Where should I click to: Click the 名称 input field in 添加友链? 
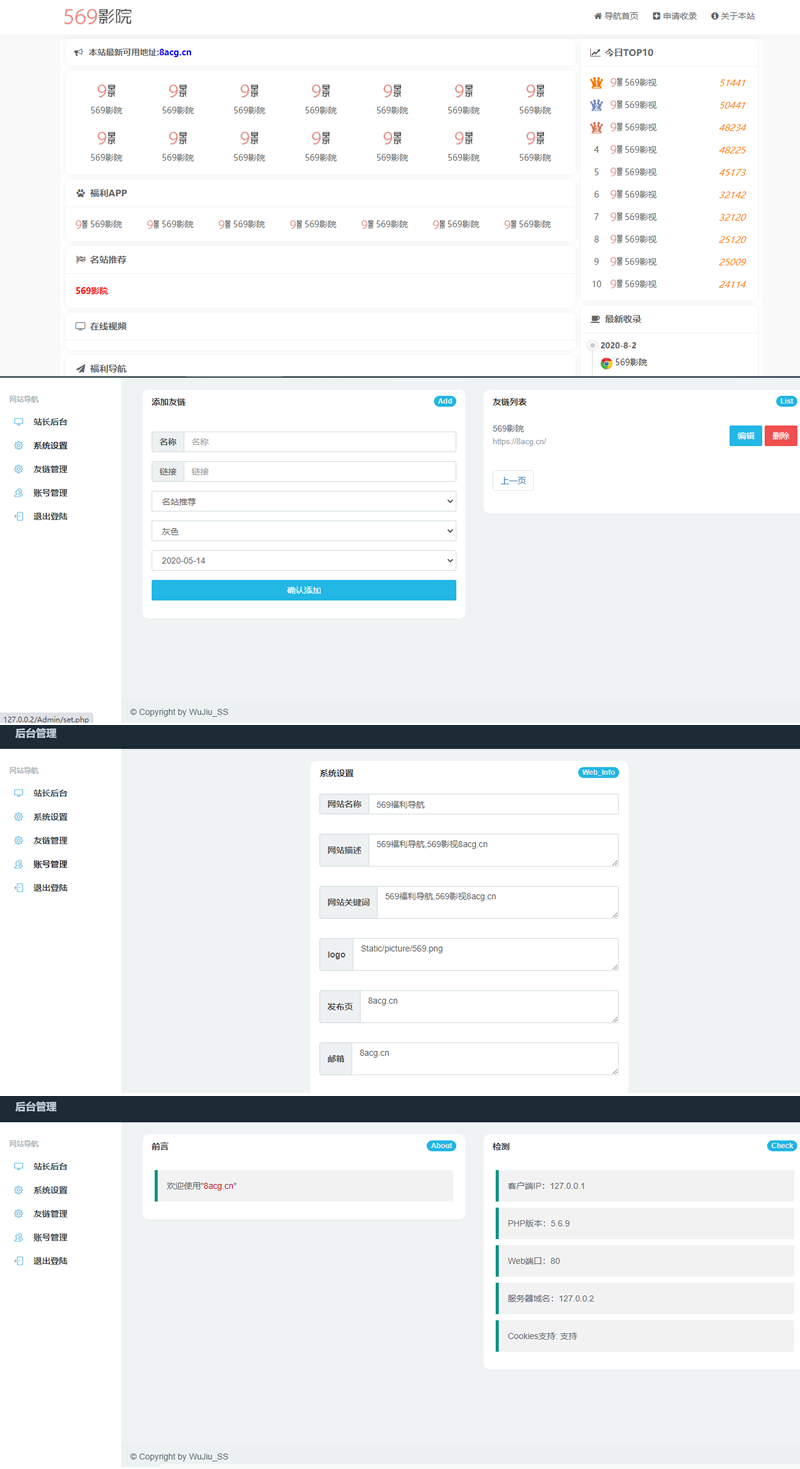[x=318, y=442]
